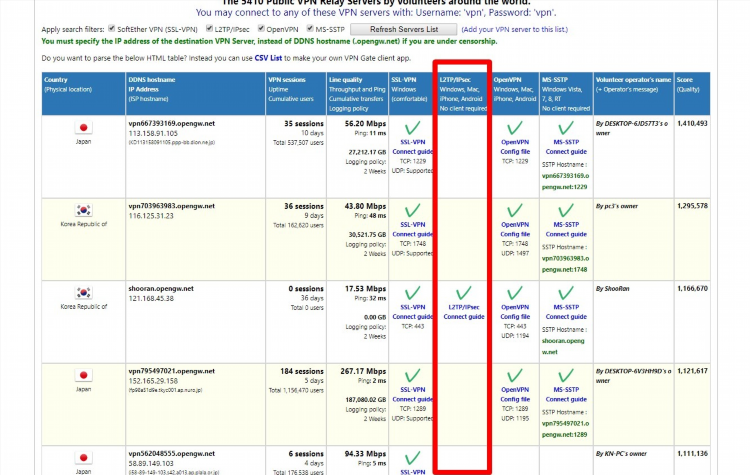Click SSL-VPN green checkmark for vpn562048555
The height and width of the screenshot is (475, 750).
412,458
